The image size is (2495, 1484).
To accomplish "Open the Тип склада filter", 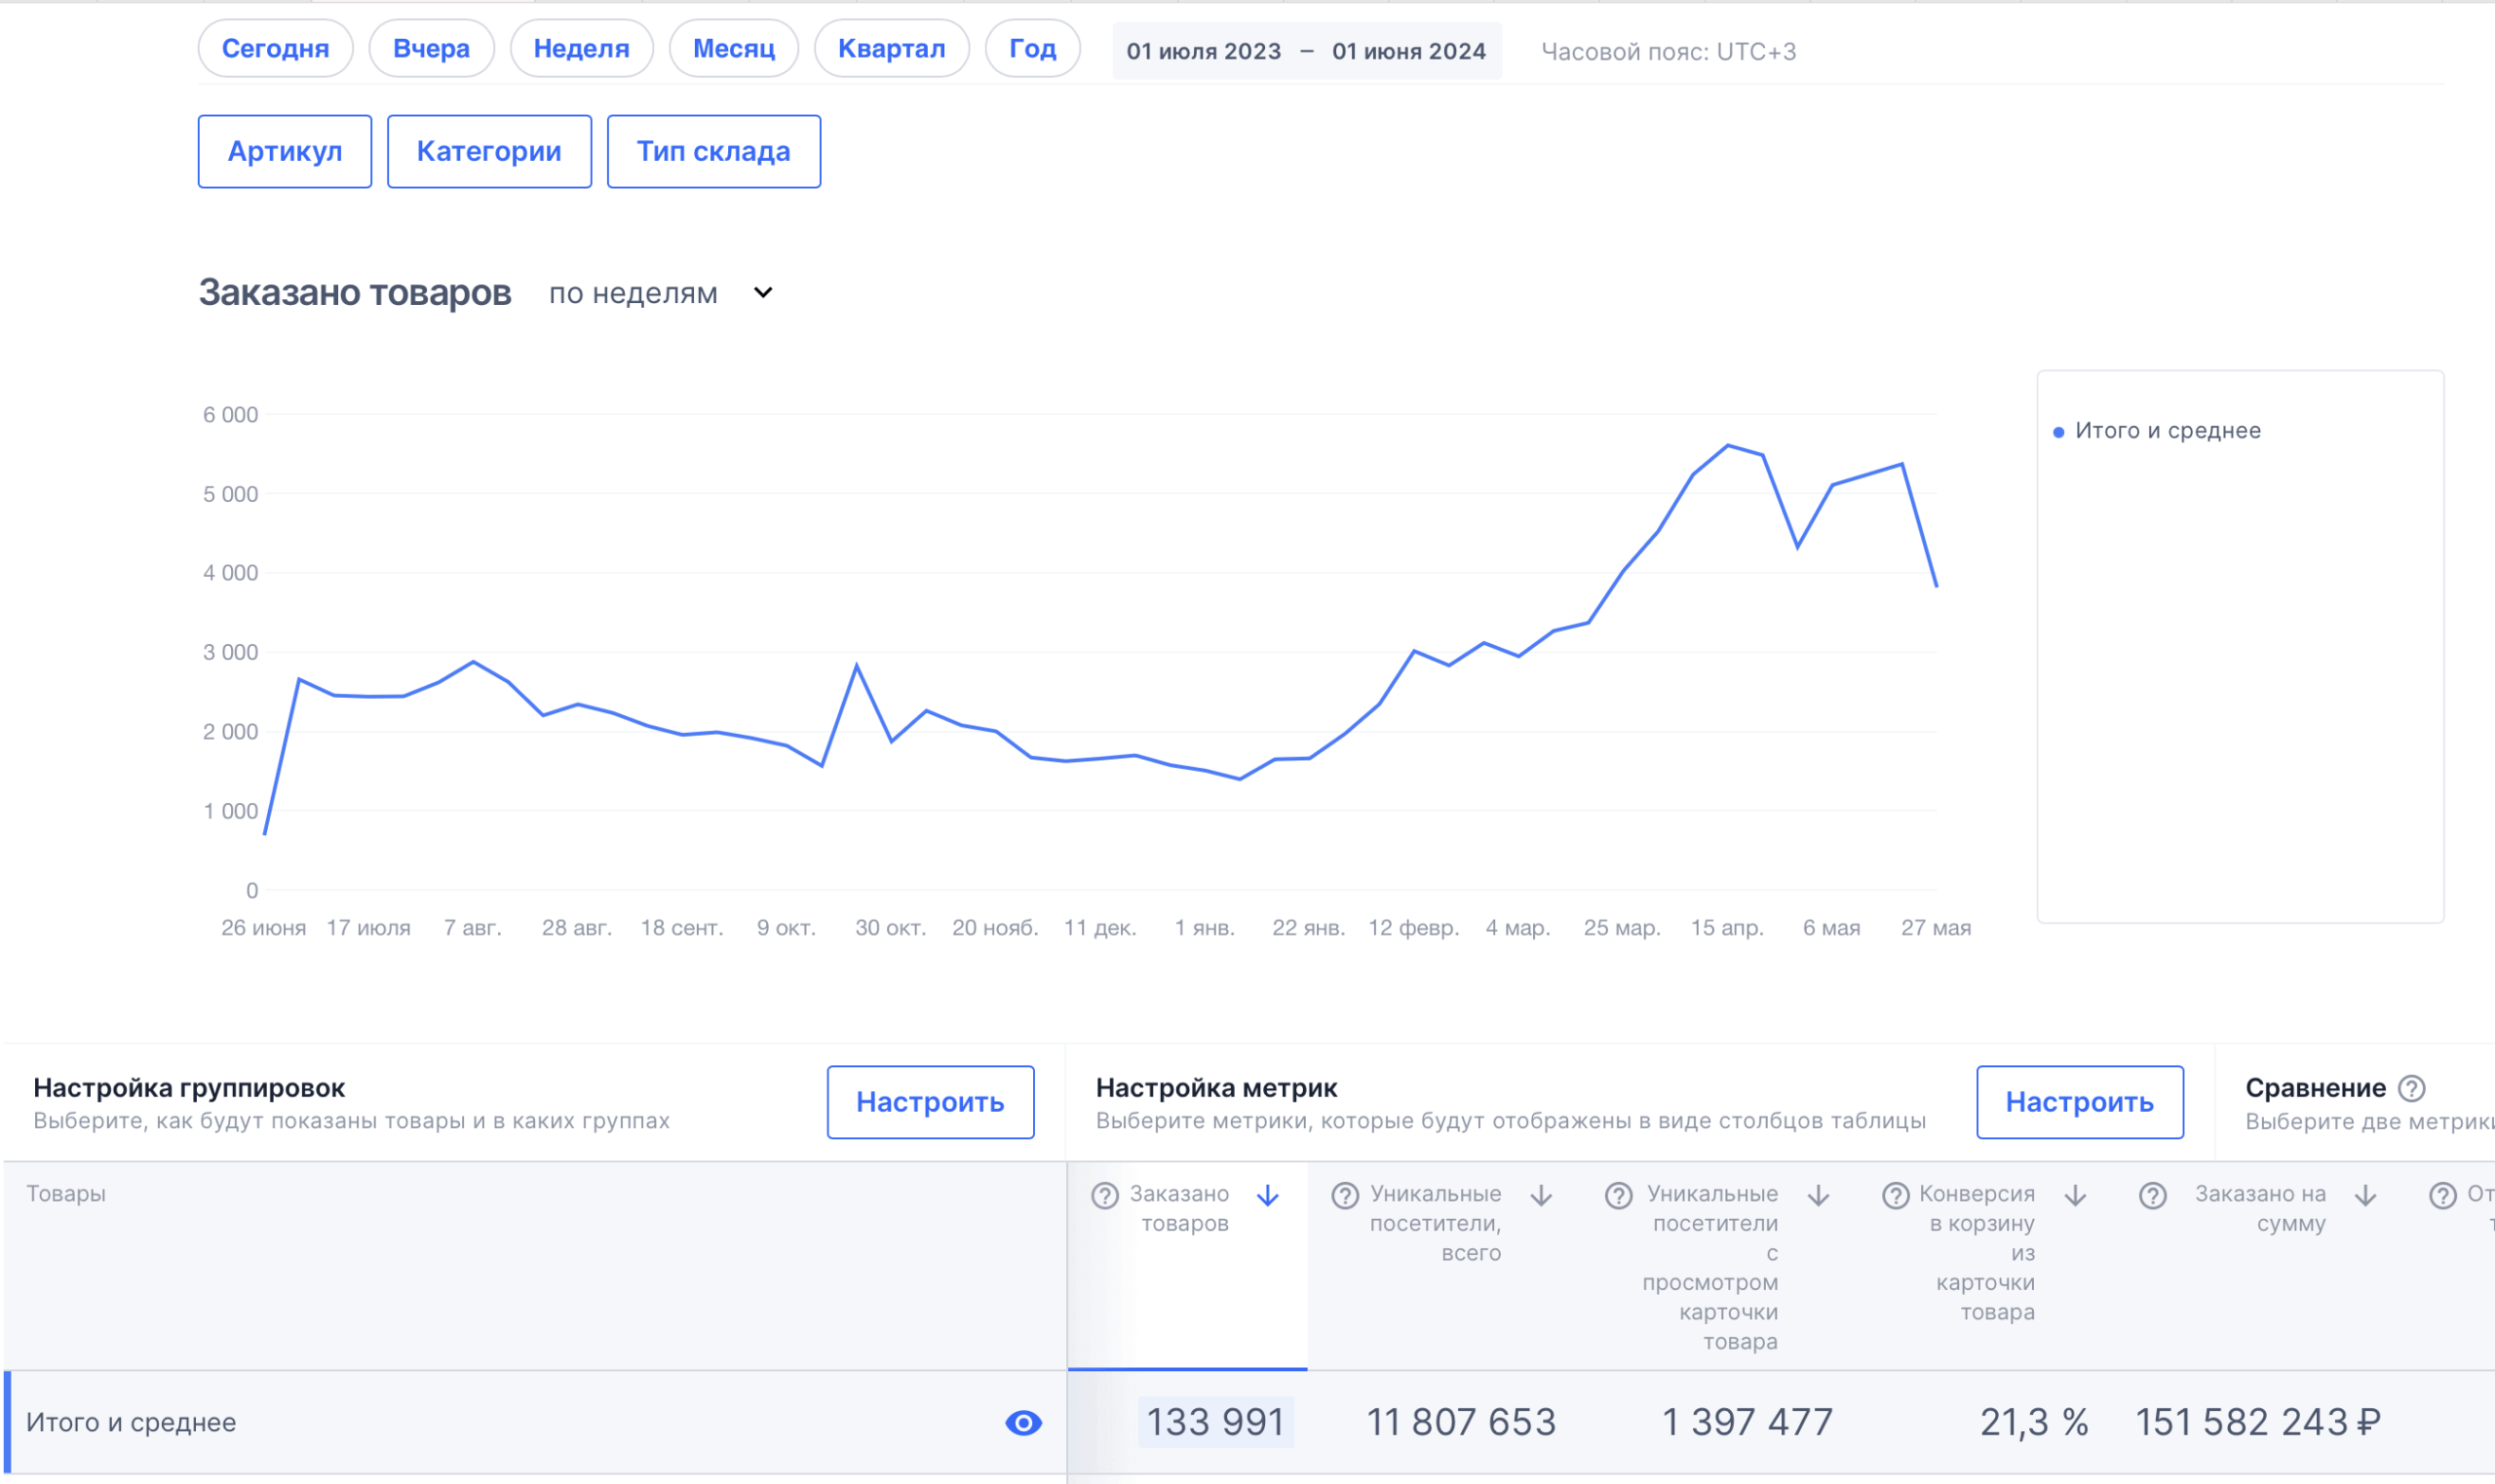I will tap(713, 151).
